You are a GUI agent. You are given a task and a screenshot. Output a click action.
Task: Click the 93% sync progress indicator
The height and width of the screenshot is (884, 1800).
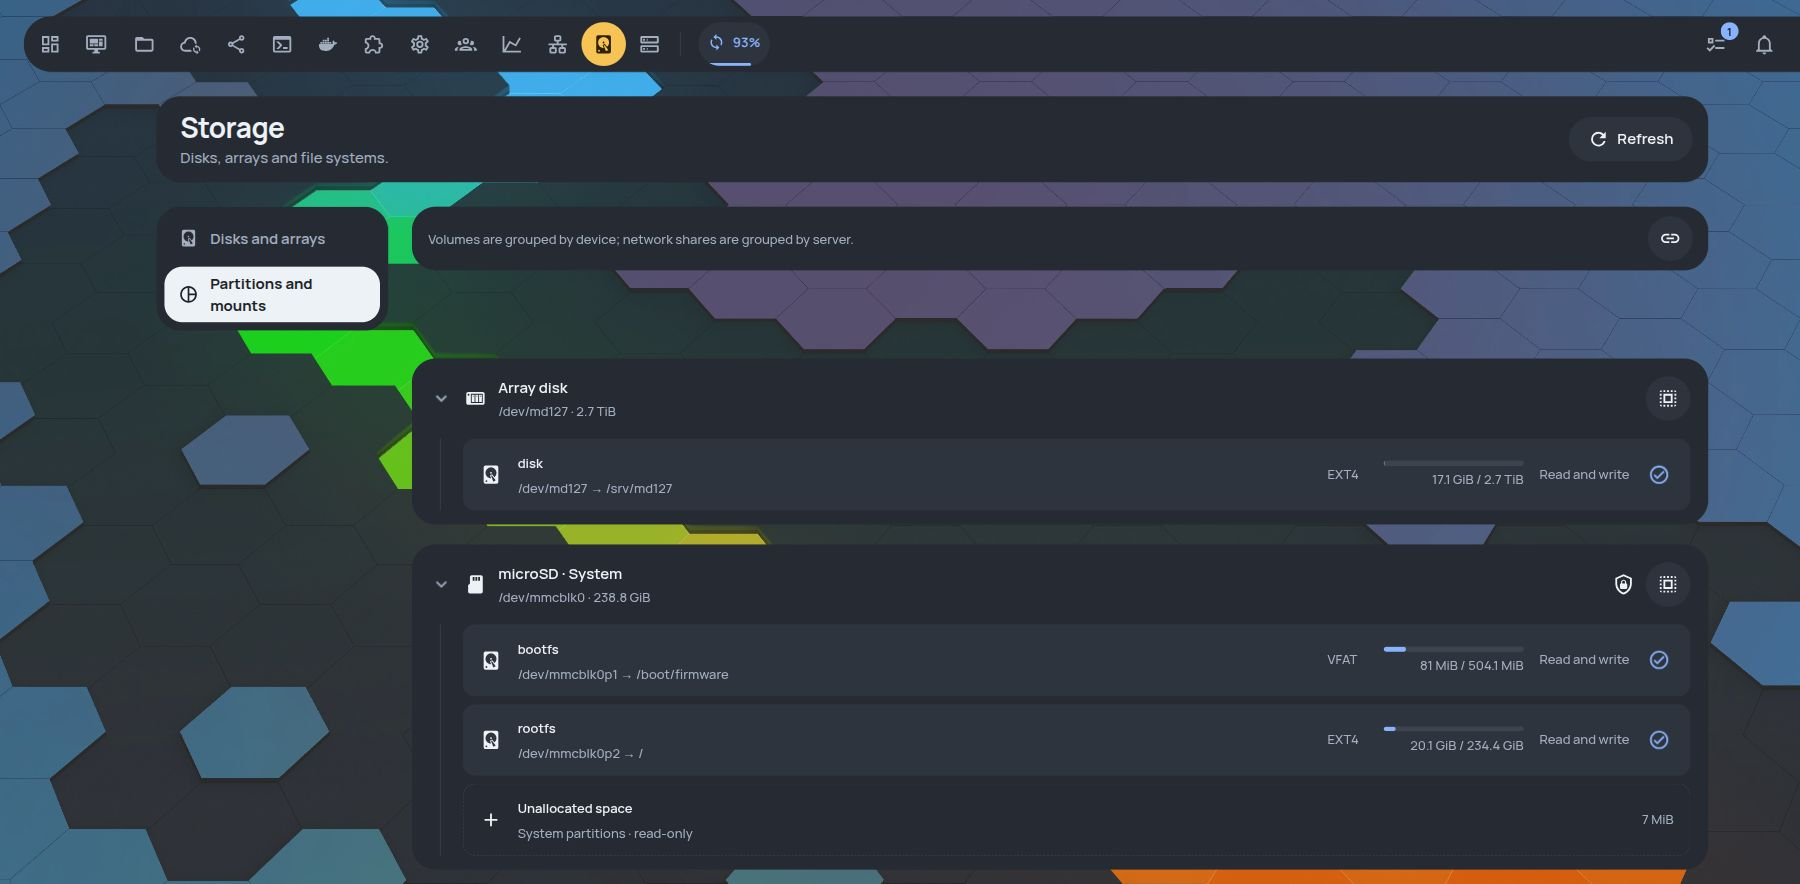(734, 43)
